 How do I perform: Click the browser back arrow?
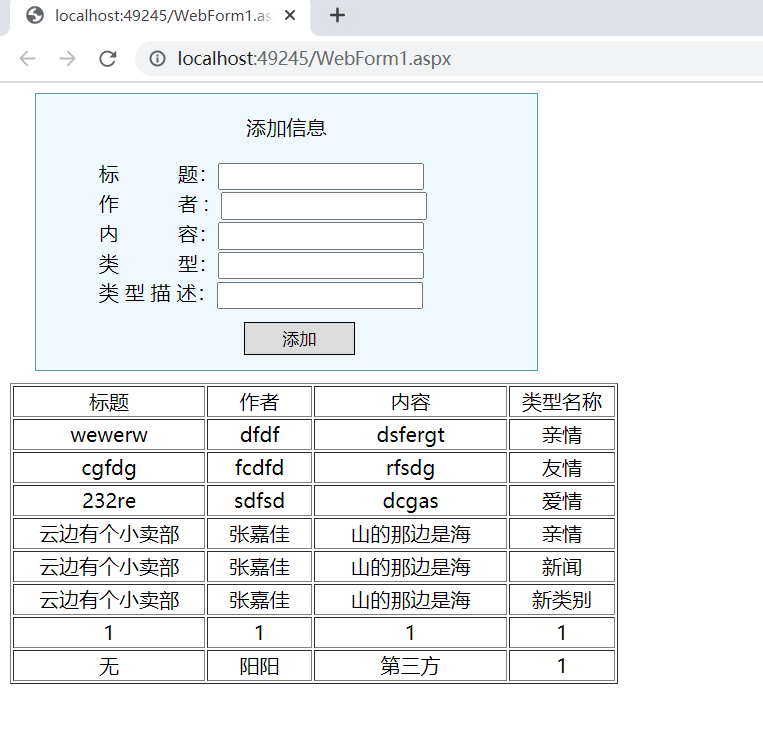pos(28,59)
